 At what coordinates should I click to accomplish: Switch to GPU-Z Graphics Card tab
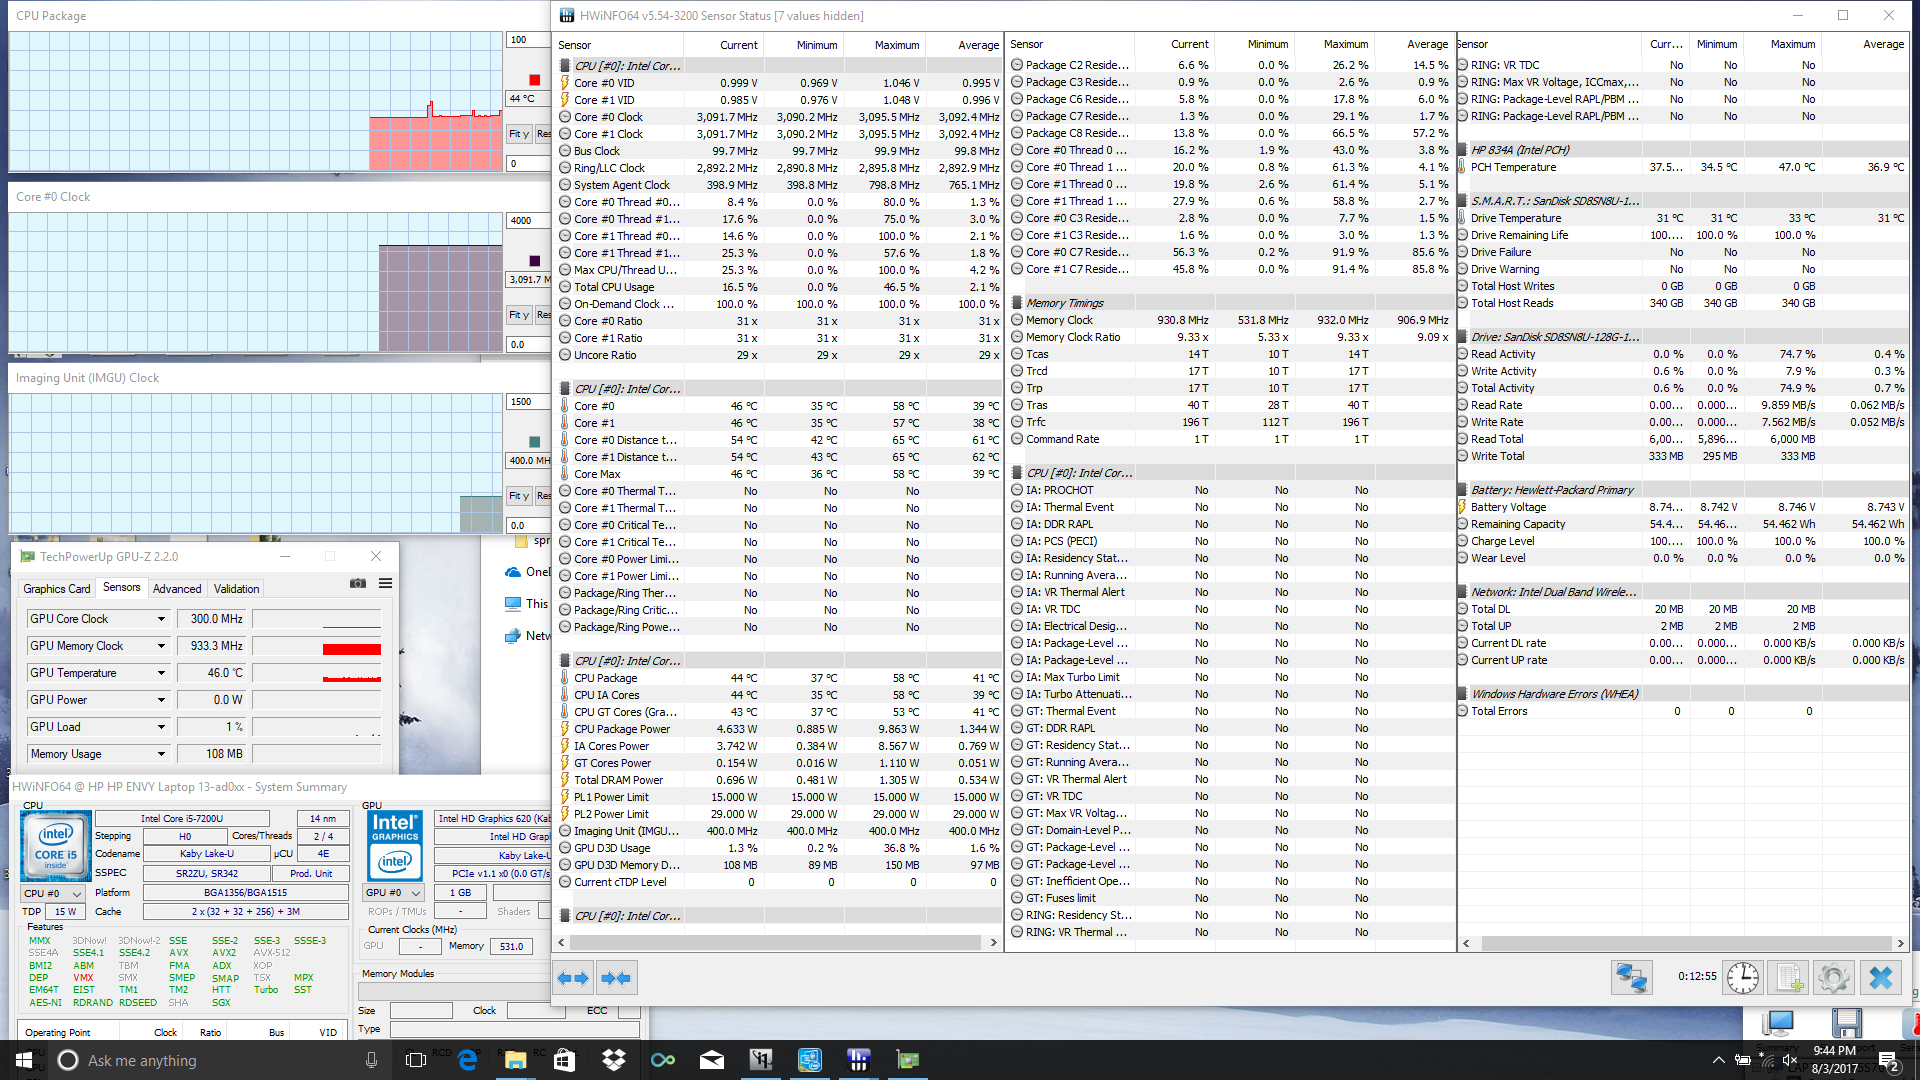[57, 589]
